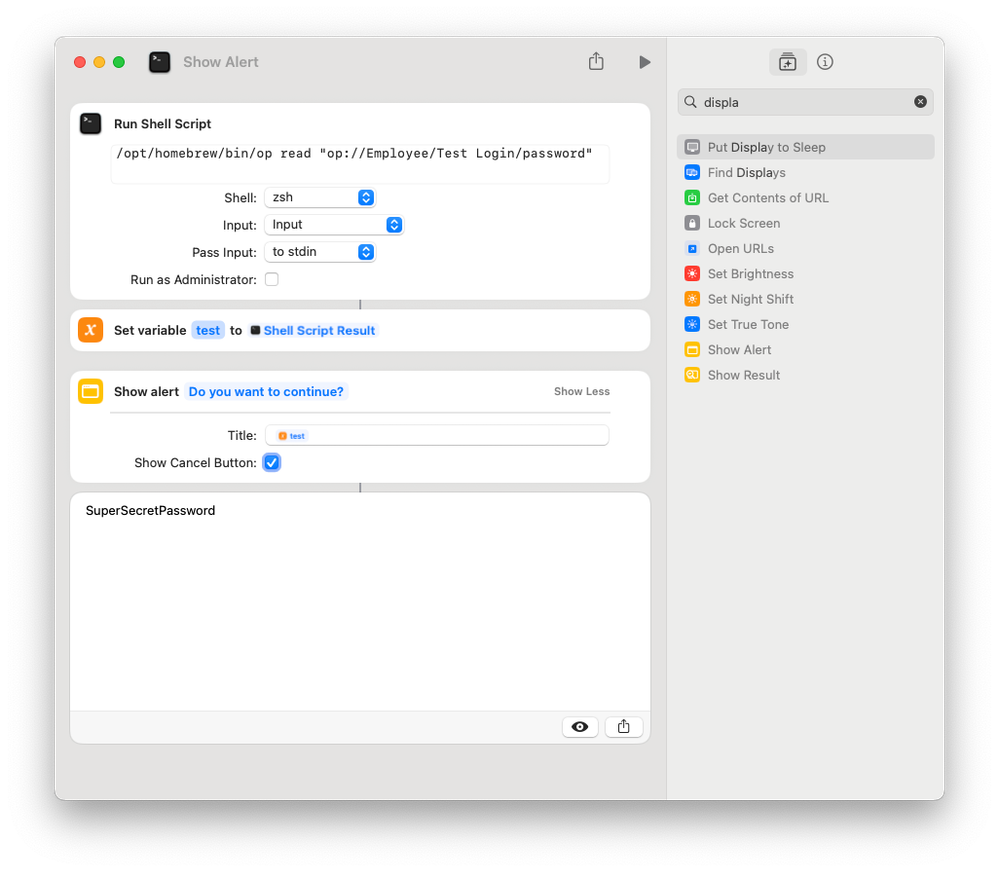
Task: Select Find Displays action
Action: tap(805, 173)
